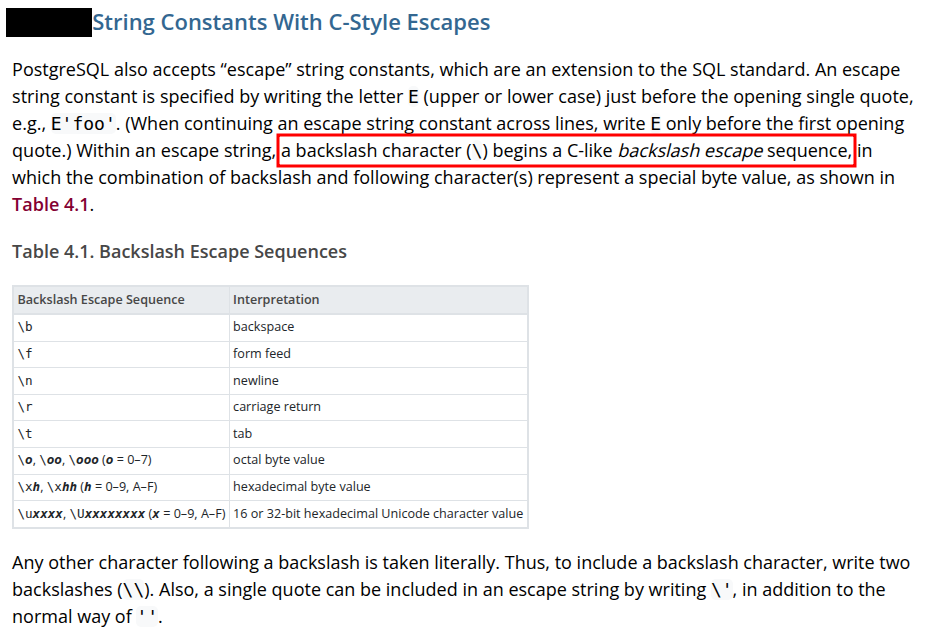Select the Backslash Escape Sequence column header

pyautogui.click(x=101, y=300)
